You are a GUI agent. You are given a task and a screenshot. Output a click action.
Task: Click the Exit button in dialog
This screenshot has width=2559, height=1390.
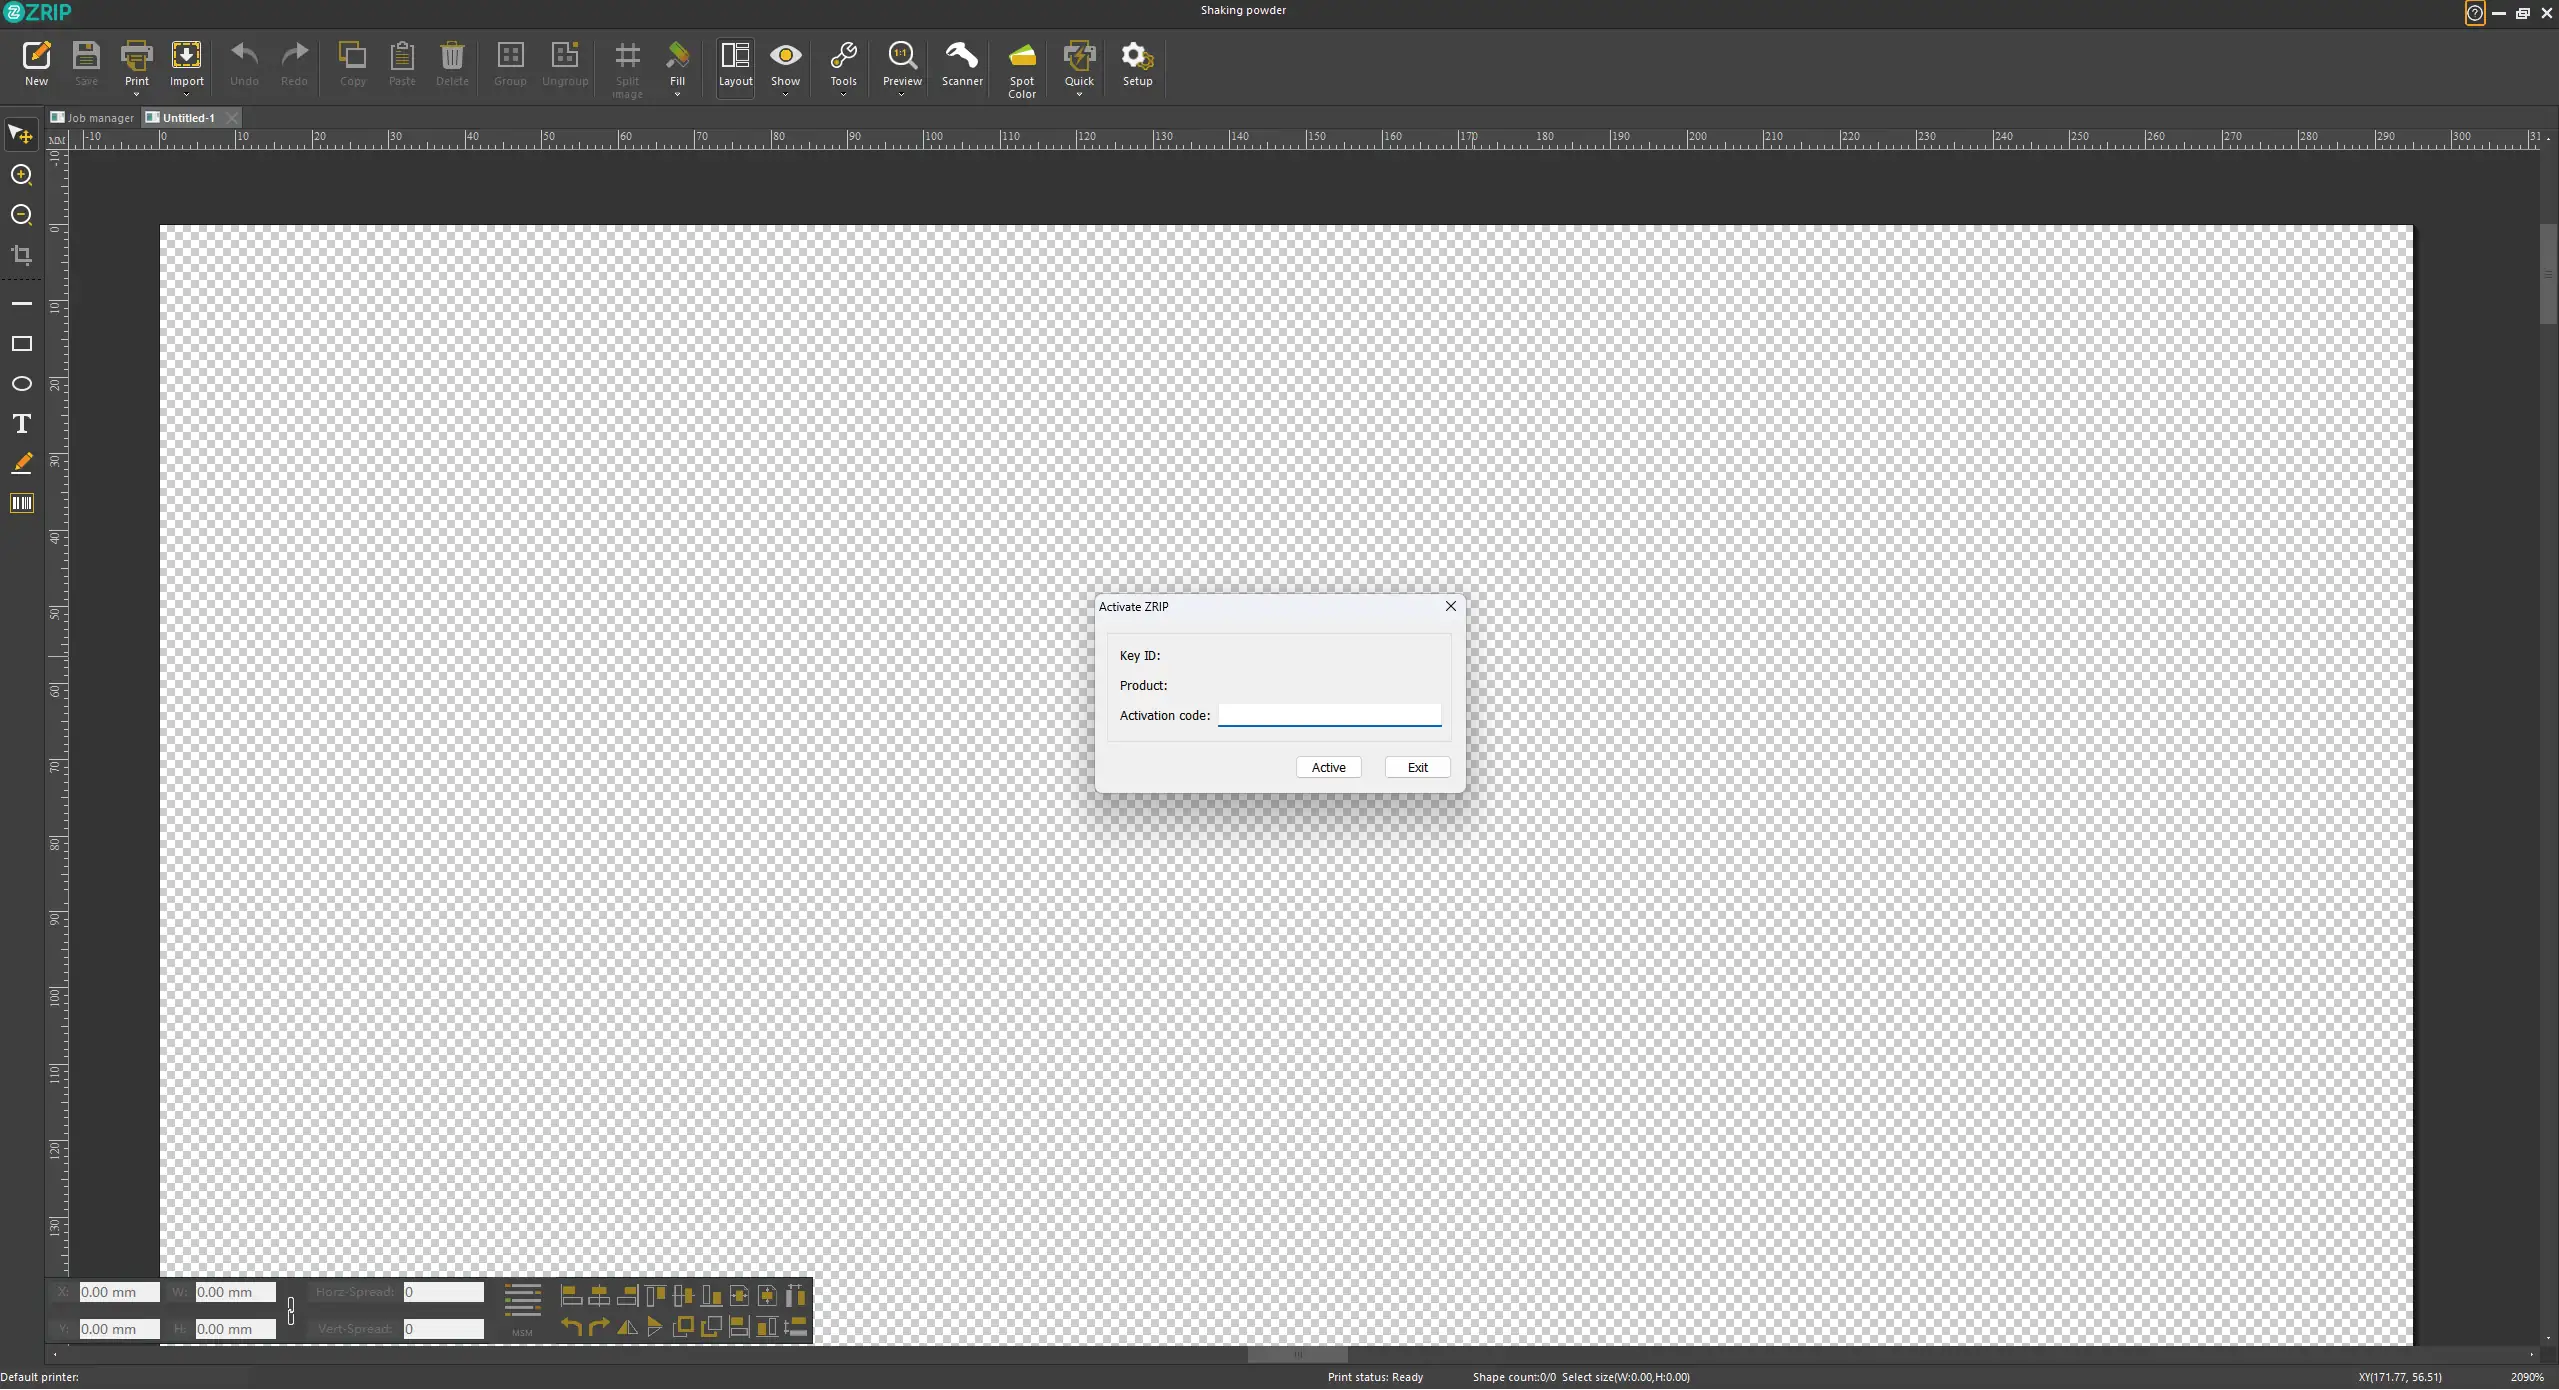(x=1417, y=768)
